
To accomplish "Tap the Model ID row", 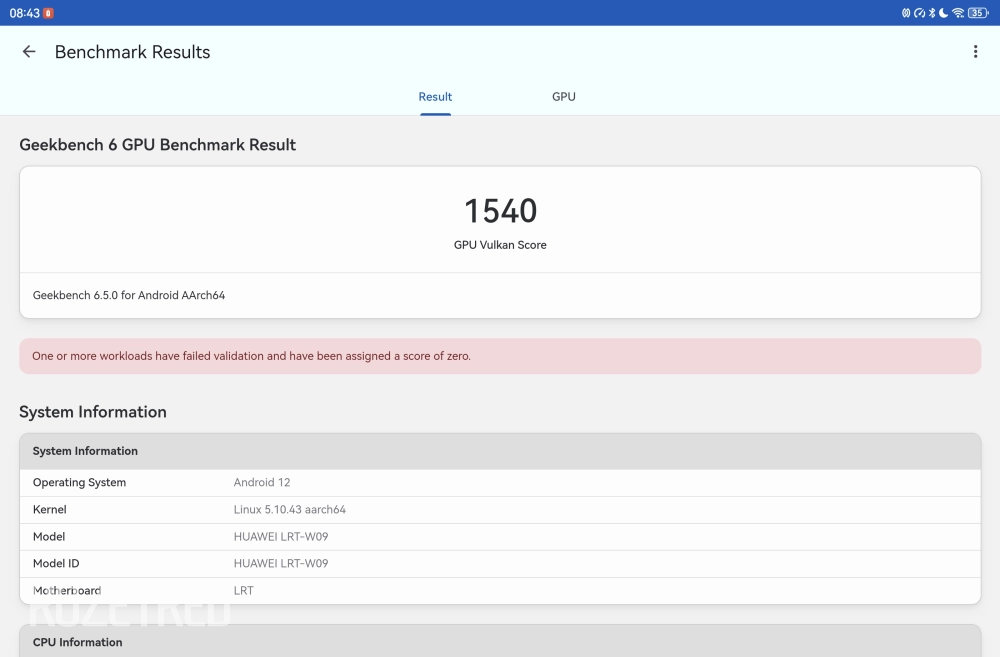I will (x=500, y=564).
